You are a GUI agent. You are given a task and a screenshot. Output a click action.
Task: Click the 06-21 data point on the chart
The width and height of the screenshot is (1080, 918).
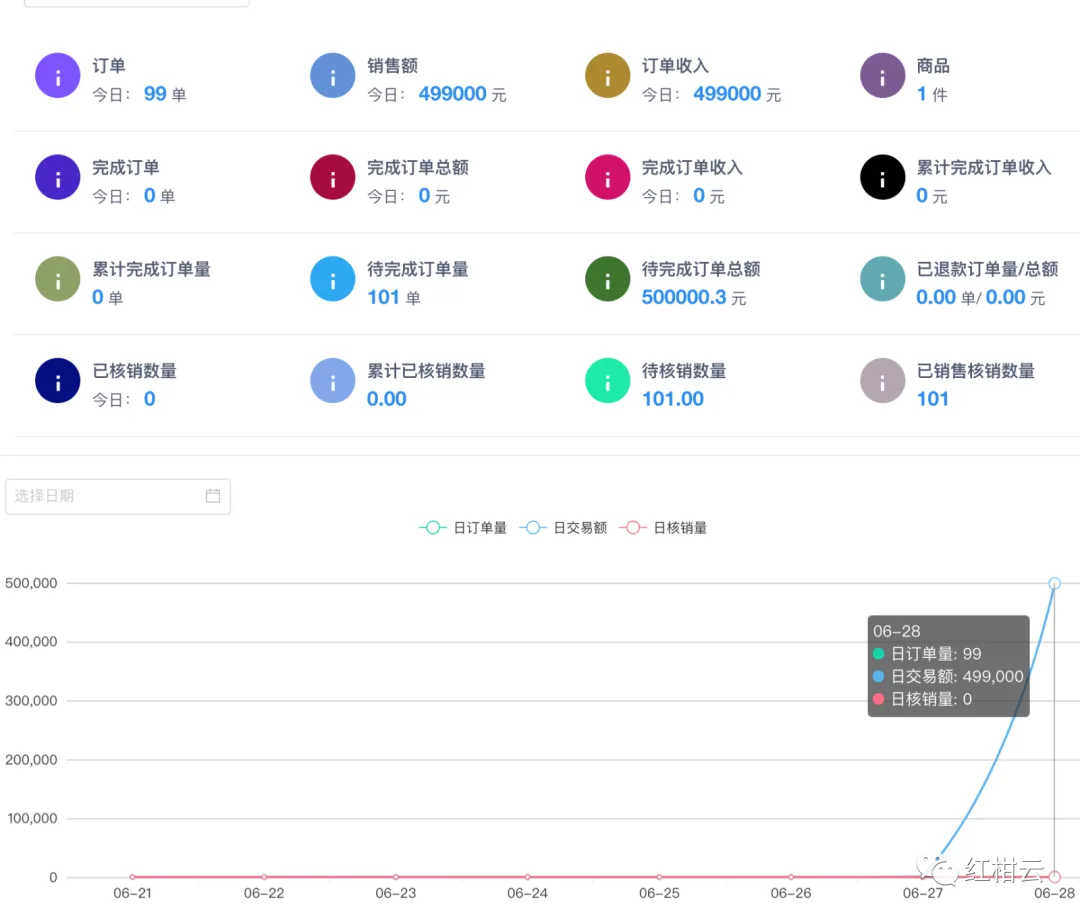point(132,877)
